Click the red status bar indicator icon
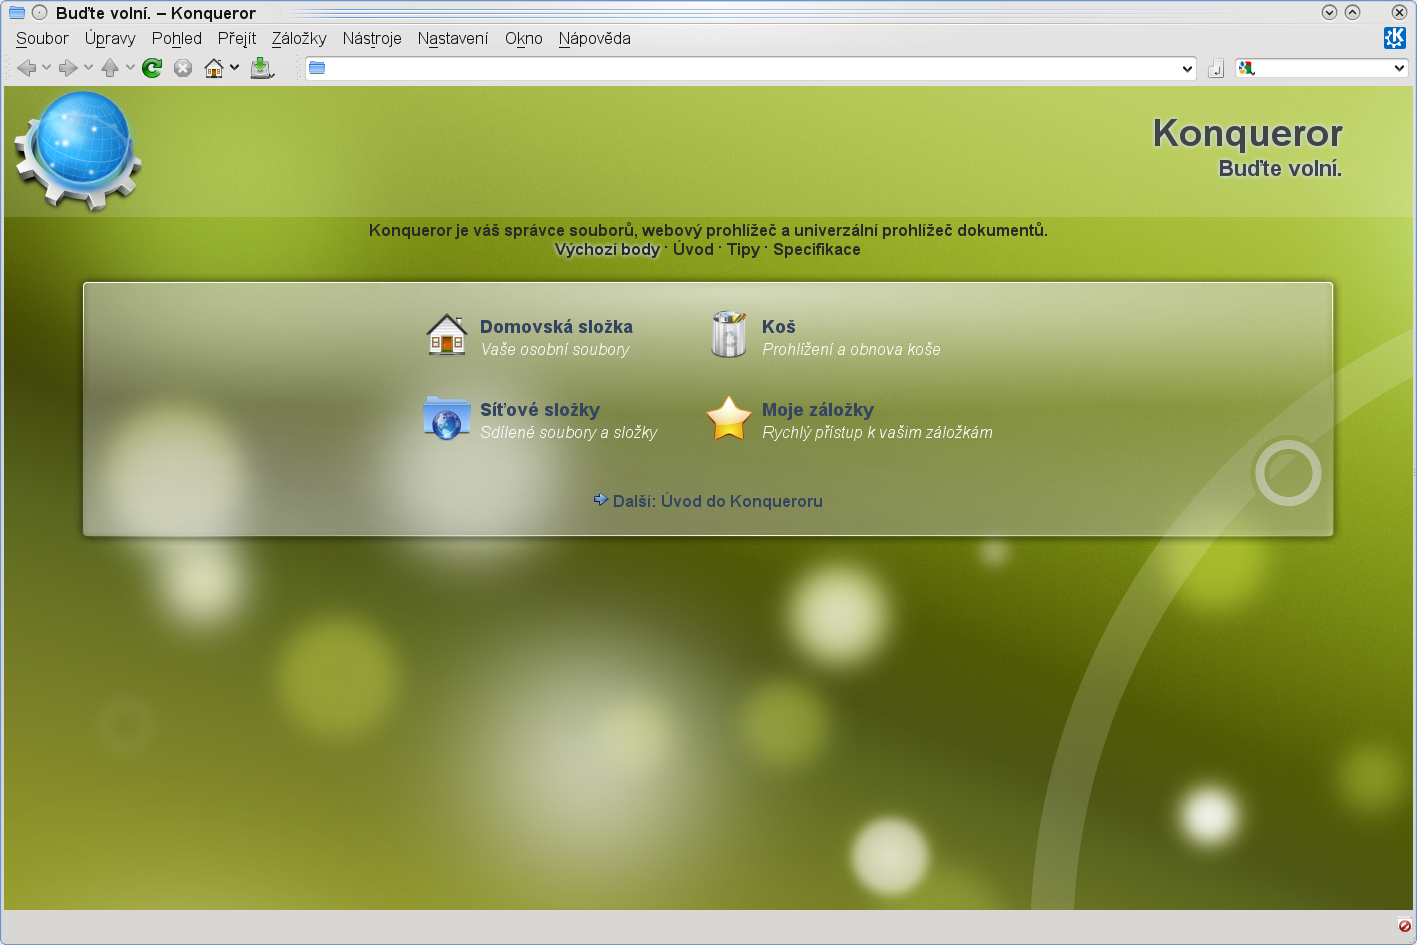The width and height of the screenshot is (1417, 945). coord(1404,926)
